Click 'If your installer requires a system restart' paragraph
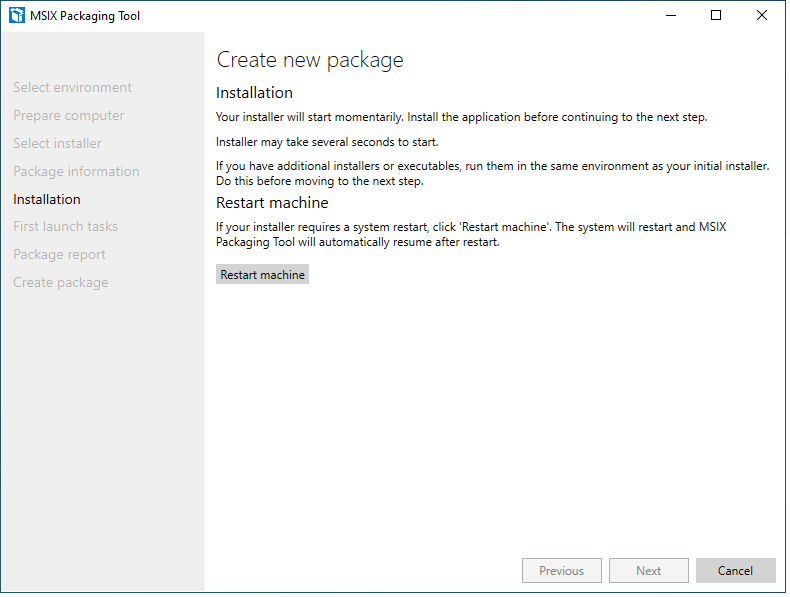 point(472,235)
